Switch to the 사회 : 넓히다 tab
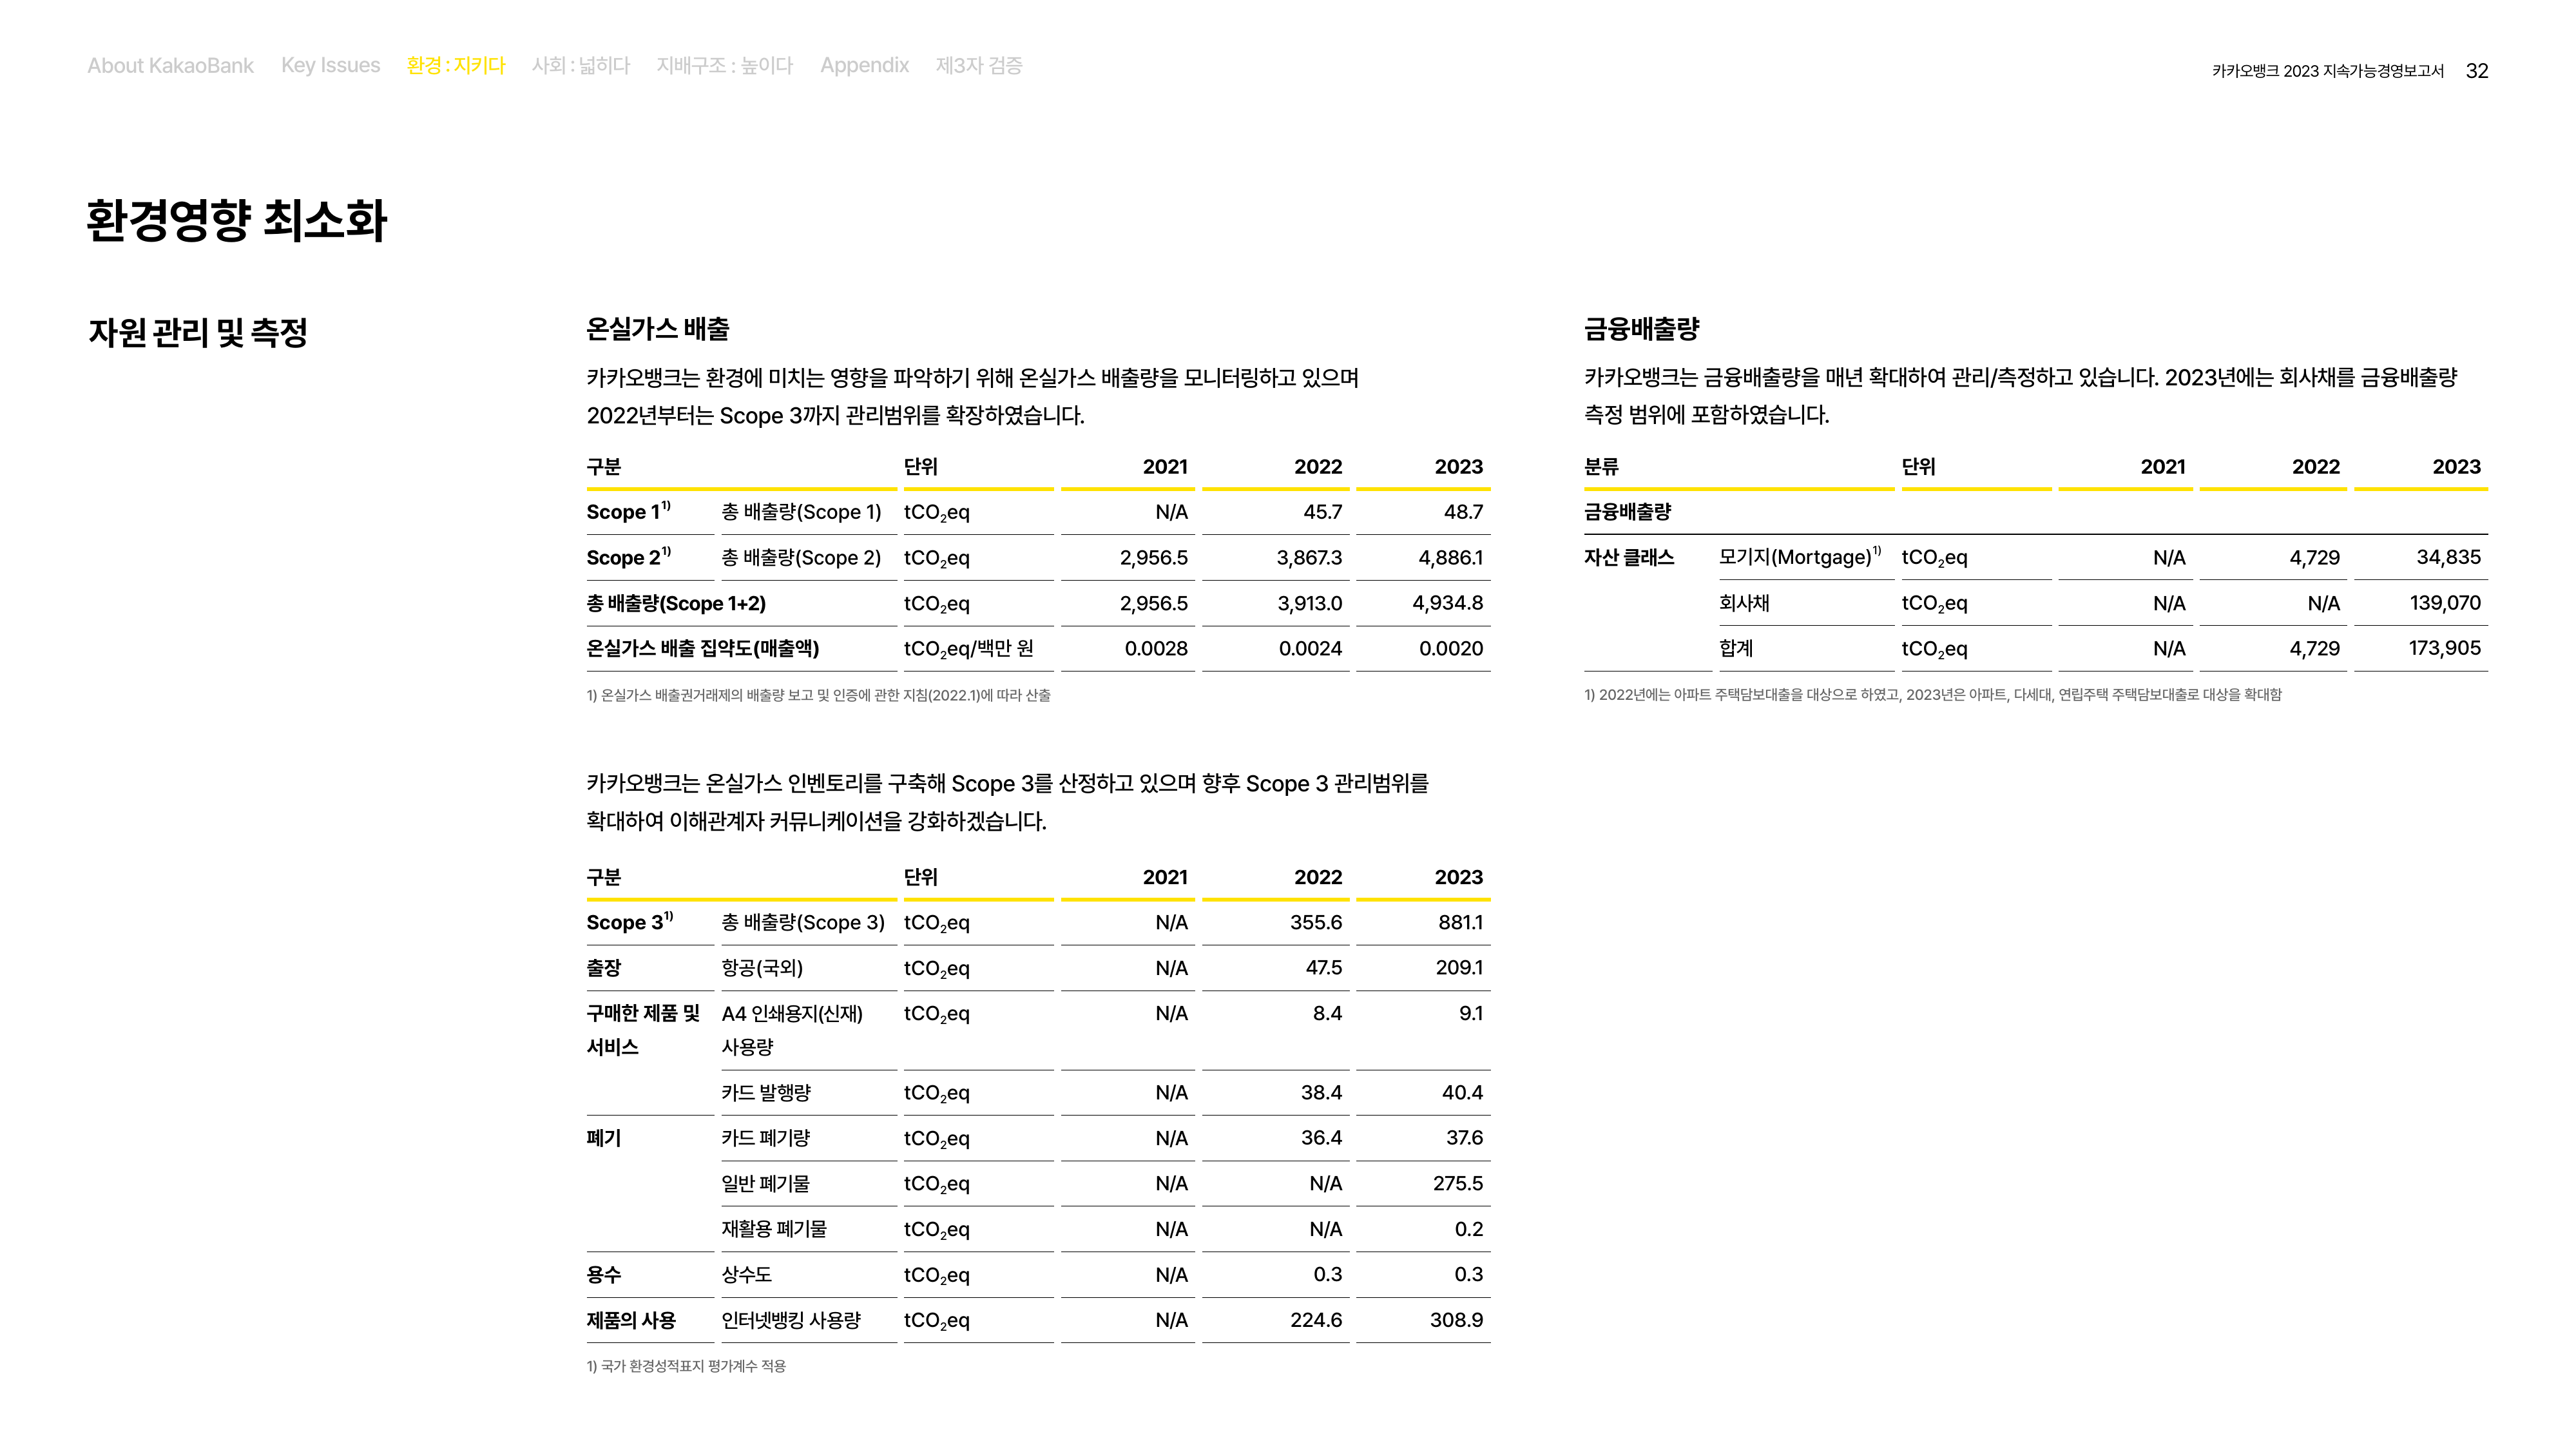The height and width of the screenshot is (1450, 2576). (x=581, y=66)
